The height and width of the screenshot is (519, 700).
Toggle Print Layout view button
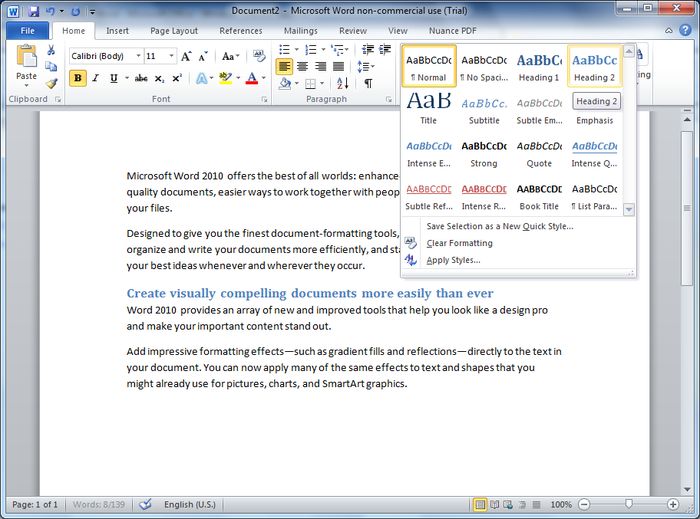point(480,505)
